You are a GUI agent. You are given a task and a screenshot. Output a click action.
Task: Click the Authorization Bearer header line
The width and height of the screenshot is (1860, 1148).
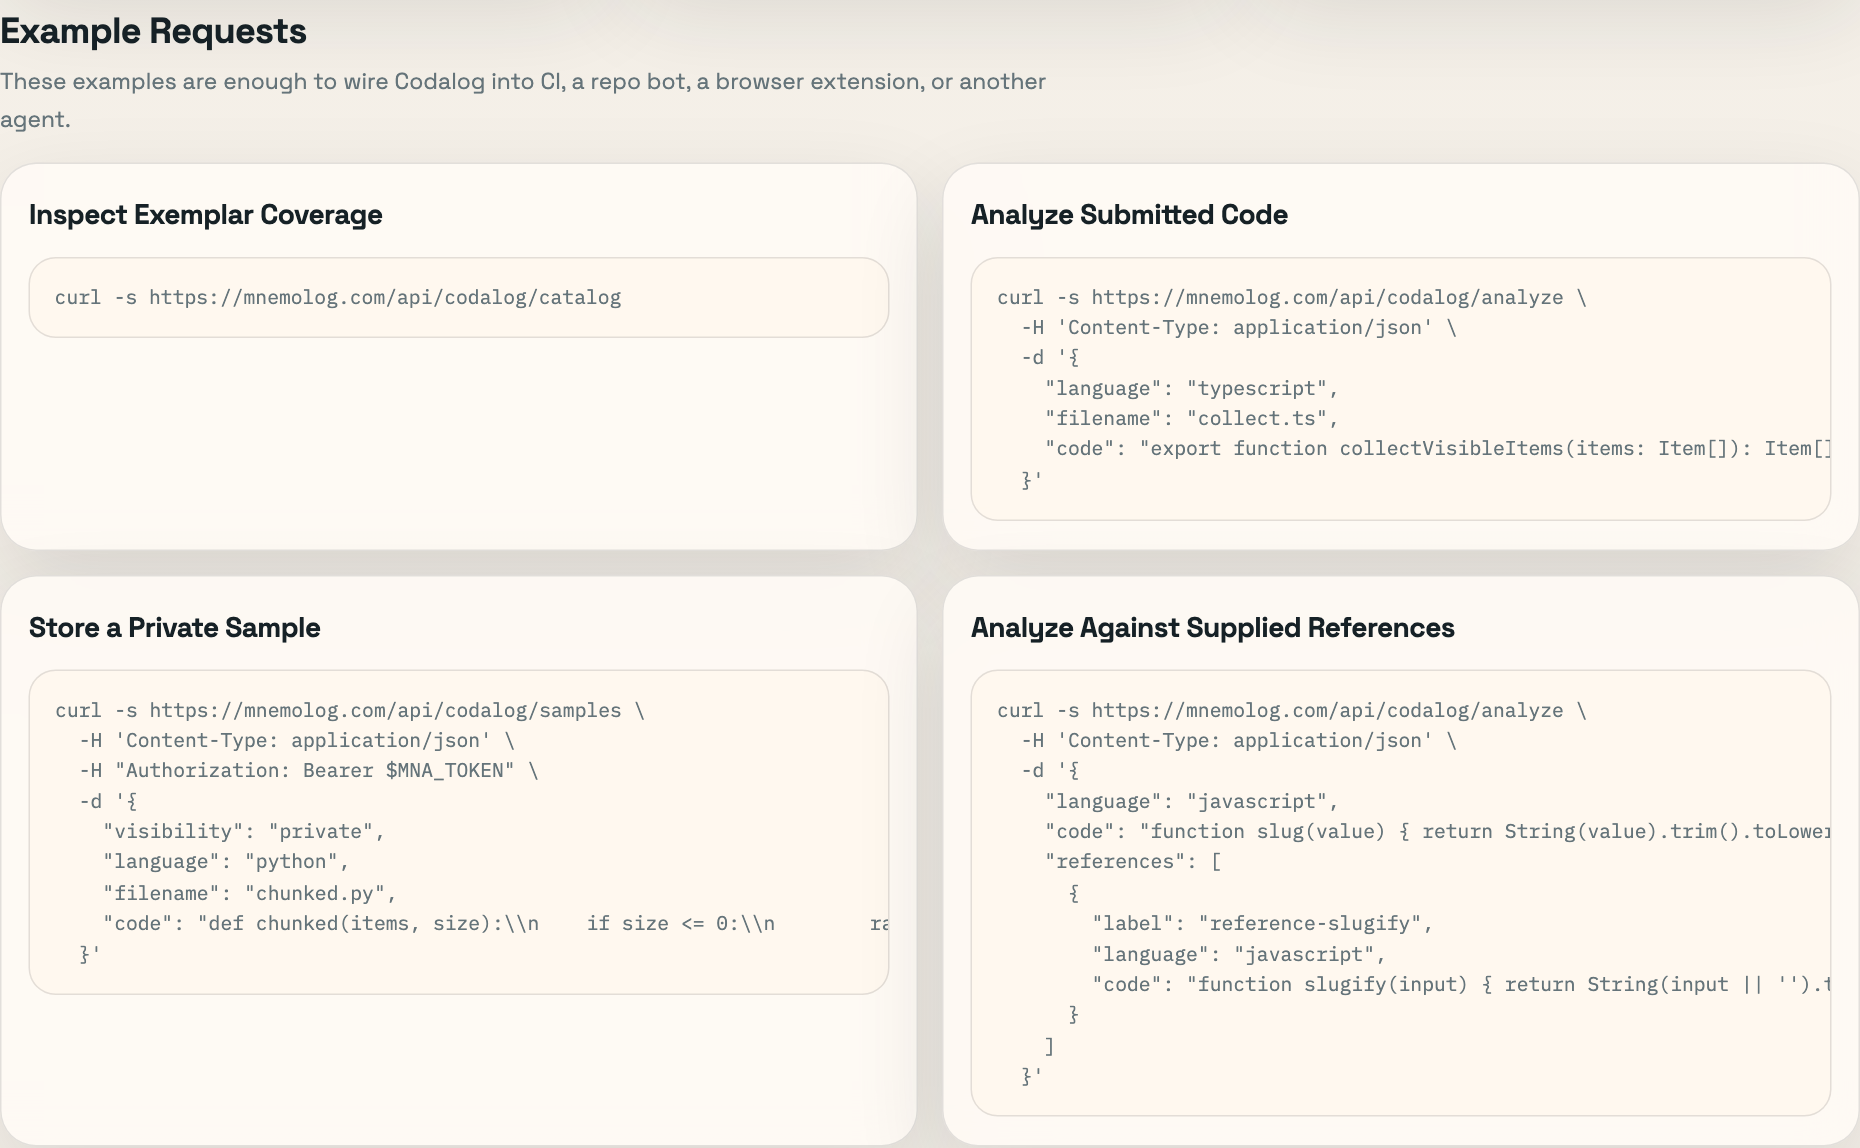point(306,770)
